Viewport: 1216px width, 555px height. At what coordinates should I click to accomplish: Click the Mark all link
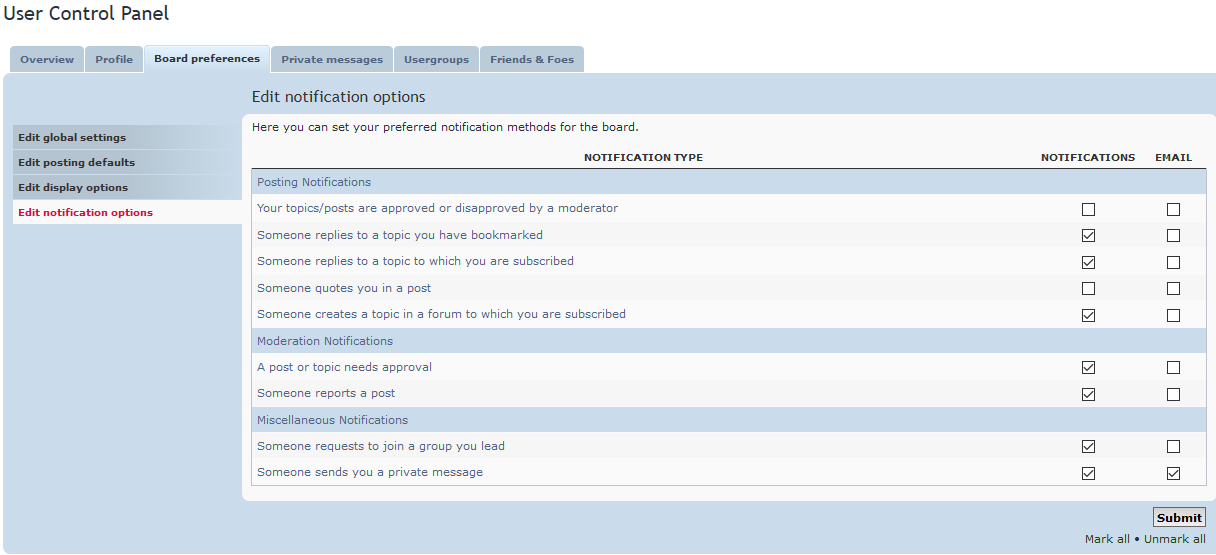tap(1107, 540)
